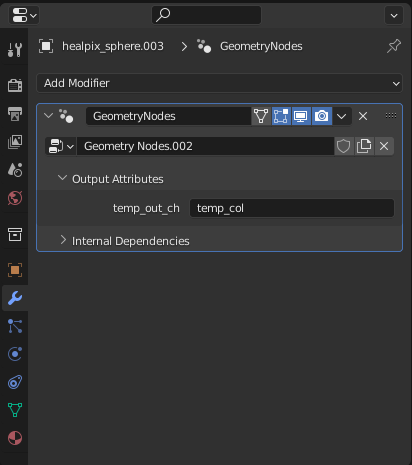Open the Render properties tab
Viewport: 412px width, 465px height.
(15, 85)
